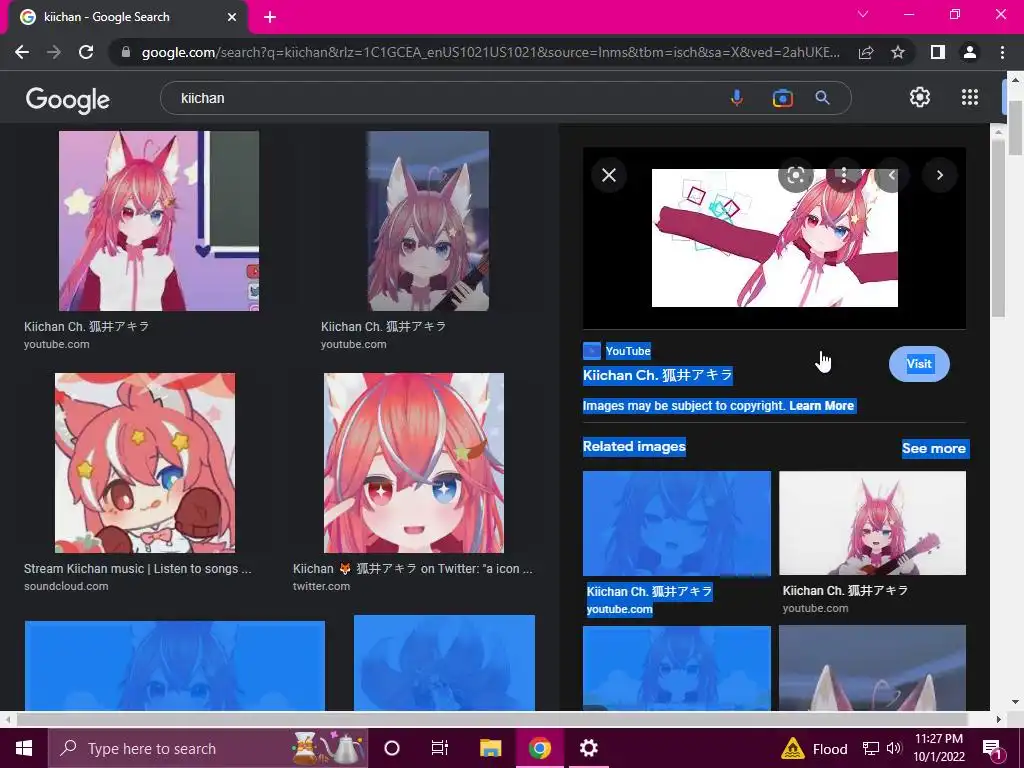
Task: Open Flood weather alert on taskbar
Action: (x=814, y=748)
